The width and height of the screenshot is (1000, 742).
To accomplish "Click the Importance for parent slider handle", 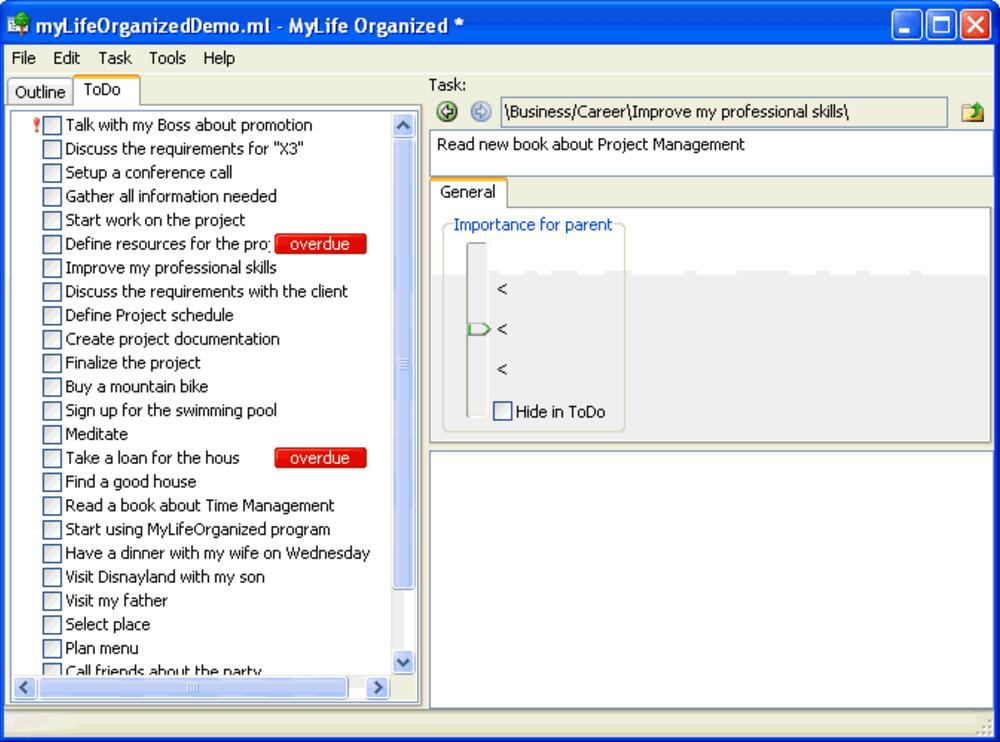I will click(x=478, y=329).
